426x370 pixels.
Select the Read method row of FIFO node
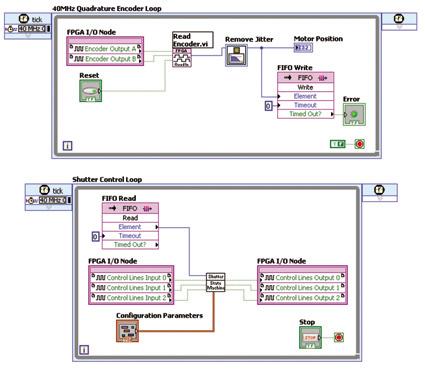click(130, 218)
